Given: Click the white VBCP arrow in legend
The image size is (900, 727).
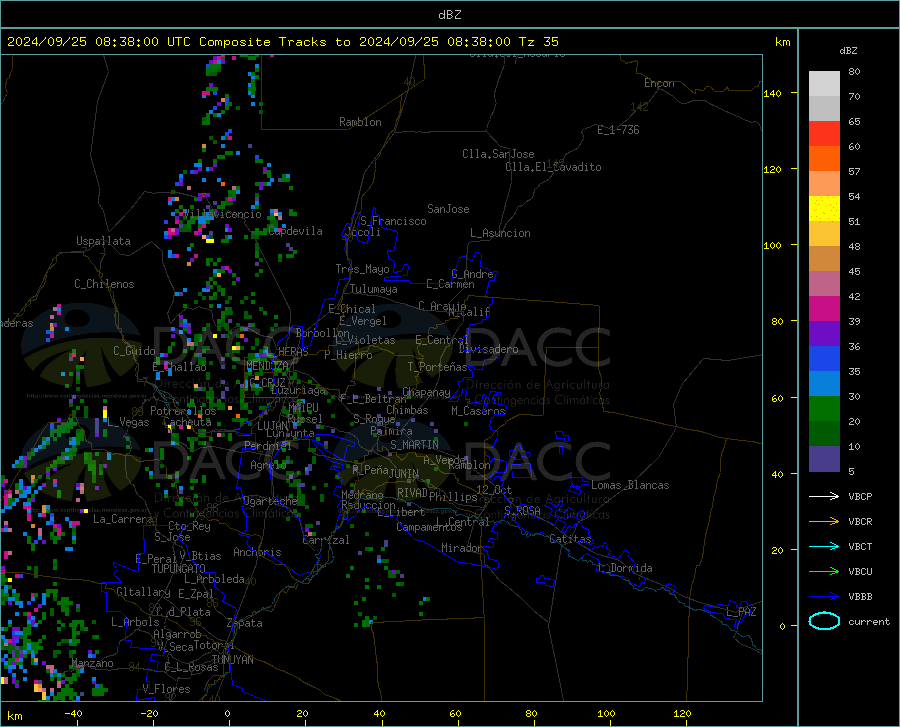Looking at the screenshot, I should coord(824,496).
